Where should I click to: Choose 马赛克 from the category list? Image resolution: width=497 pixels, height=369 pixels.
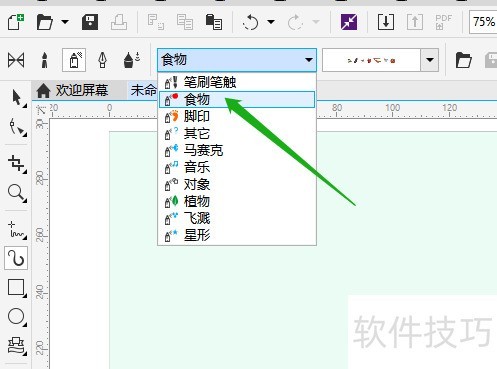tap(237, 150)
